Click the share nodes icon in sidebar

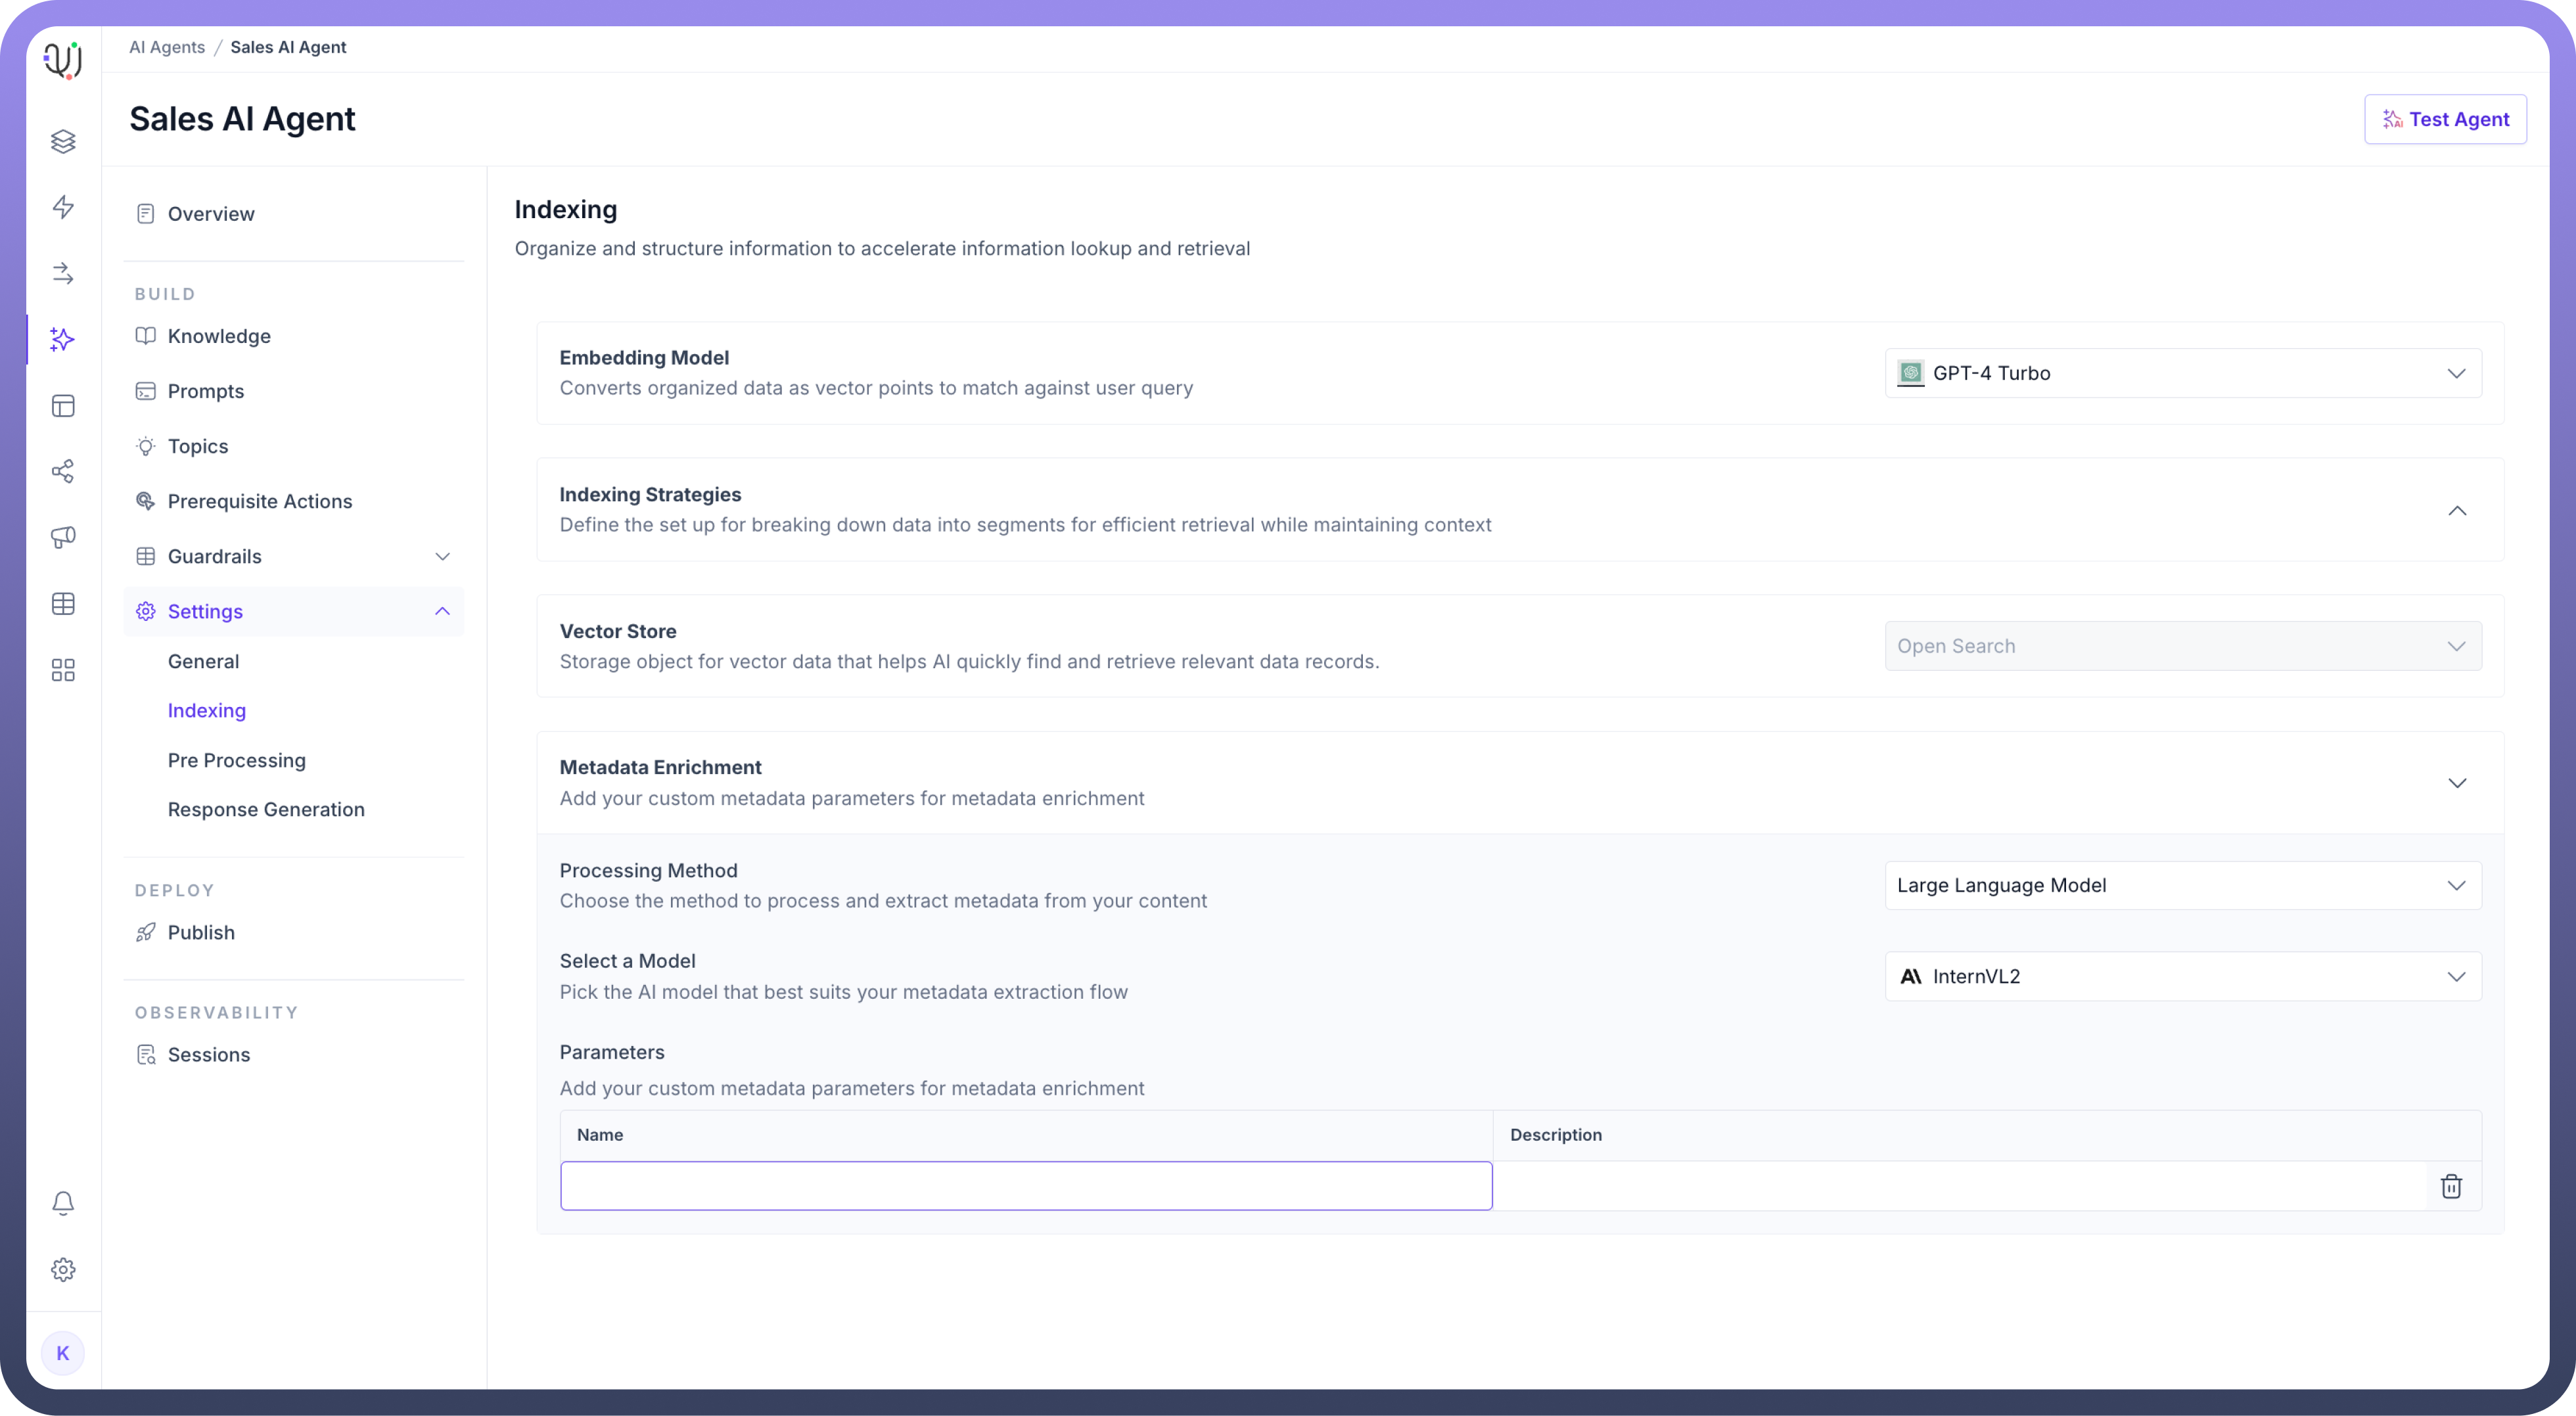coord(63,471)
